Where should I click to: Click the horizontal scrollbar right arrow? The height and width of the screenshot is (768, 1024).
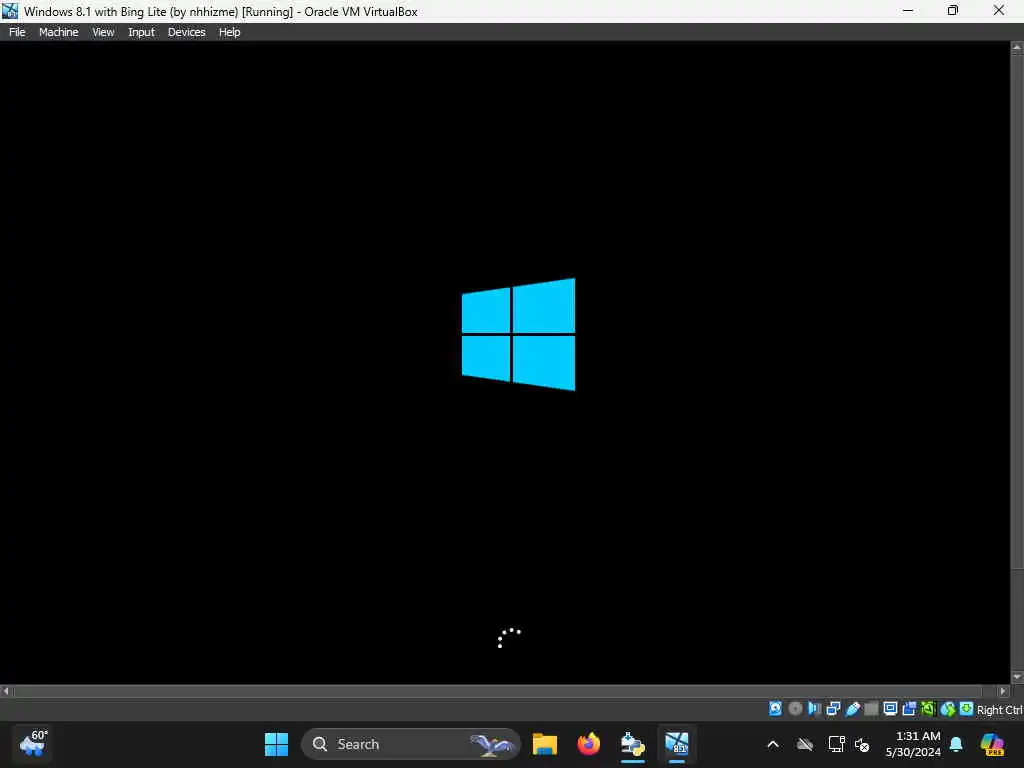(1004, 690)
